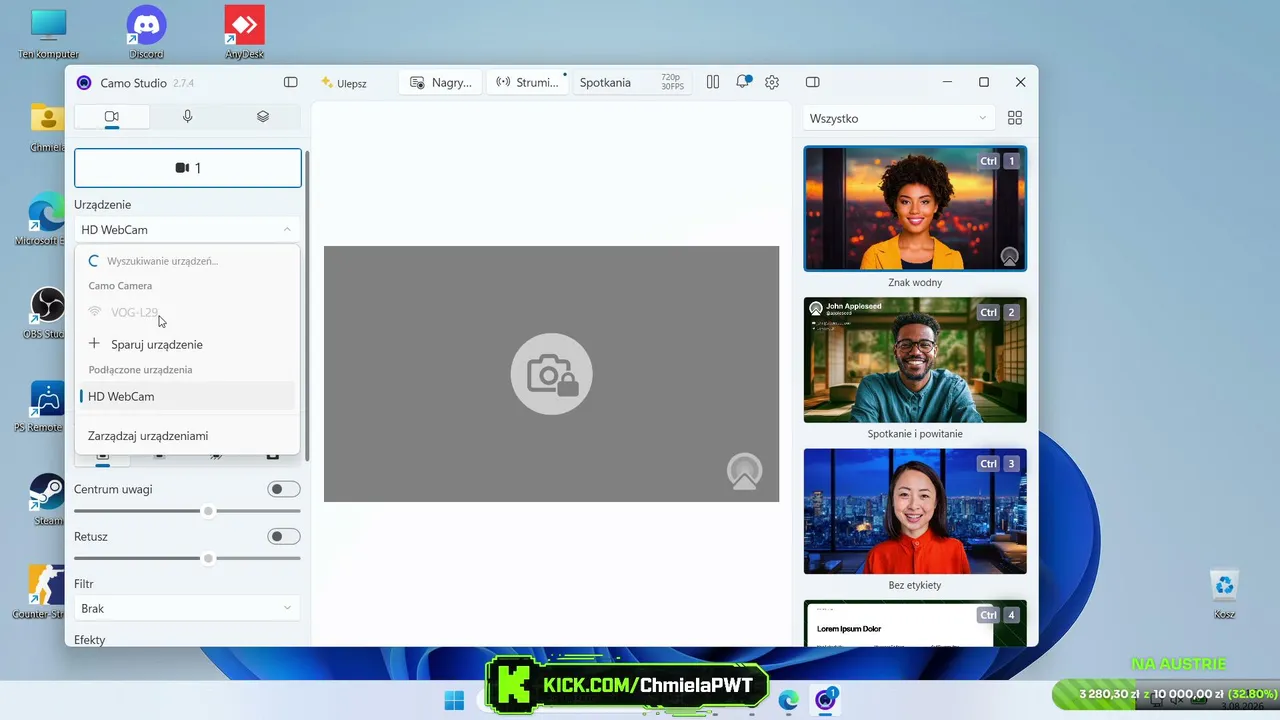Open the Spotkania 720p 30FPS selector
The image size is (1280, 720).
tap(632, 82)
